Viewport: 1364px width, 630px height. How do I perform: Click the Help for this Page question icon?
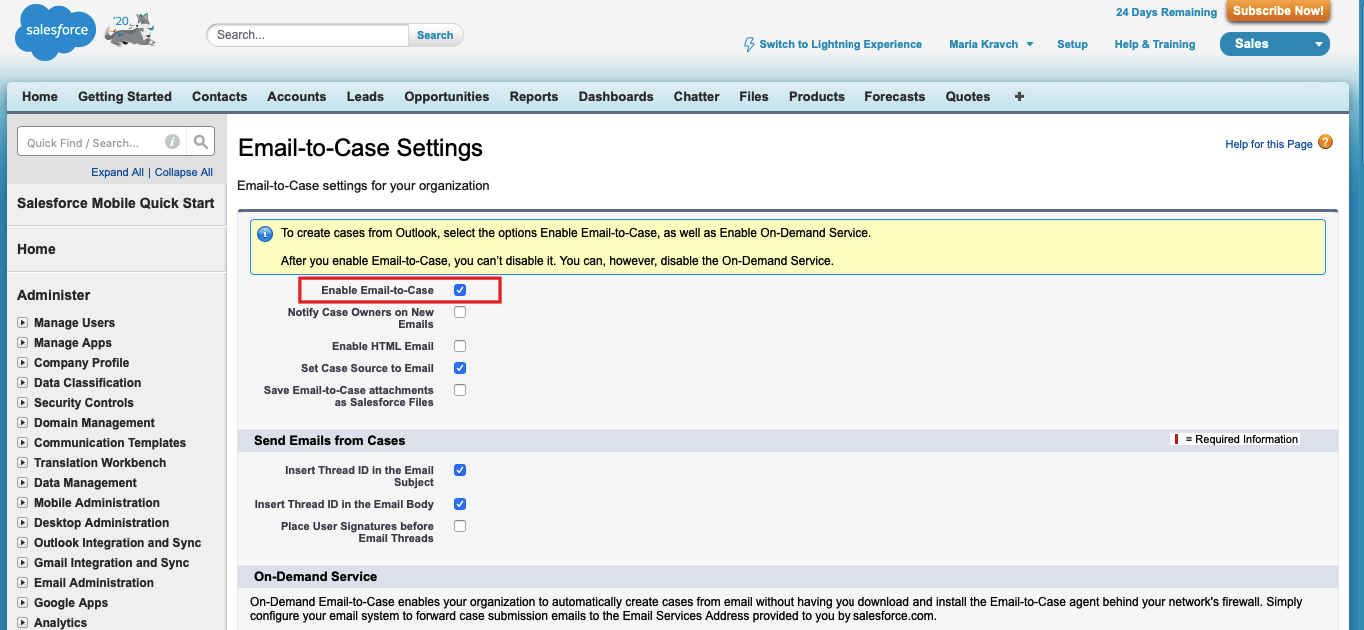point(1326,143)
